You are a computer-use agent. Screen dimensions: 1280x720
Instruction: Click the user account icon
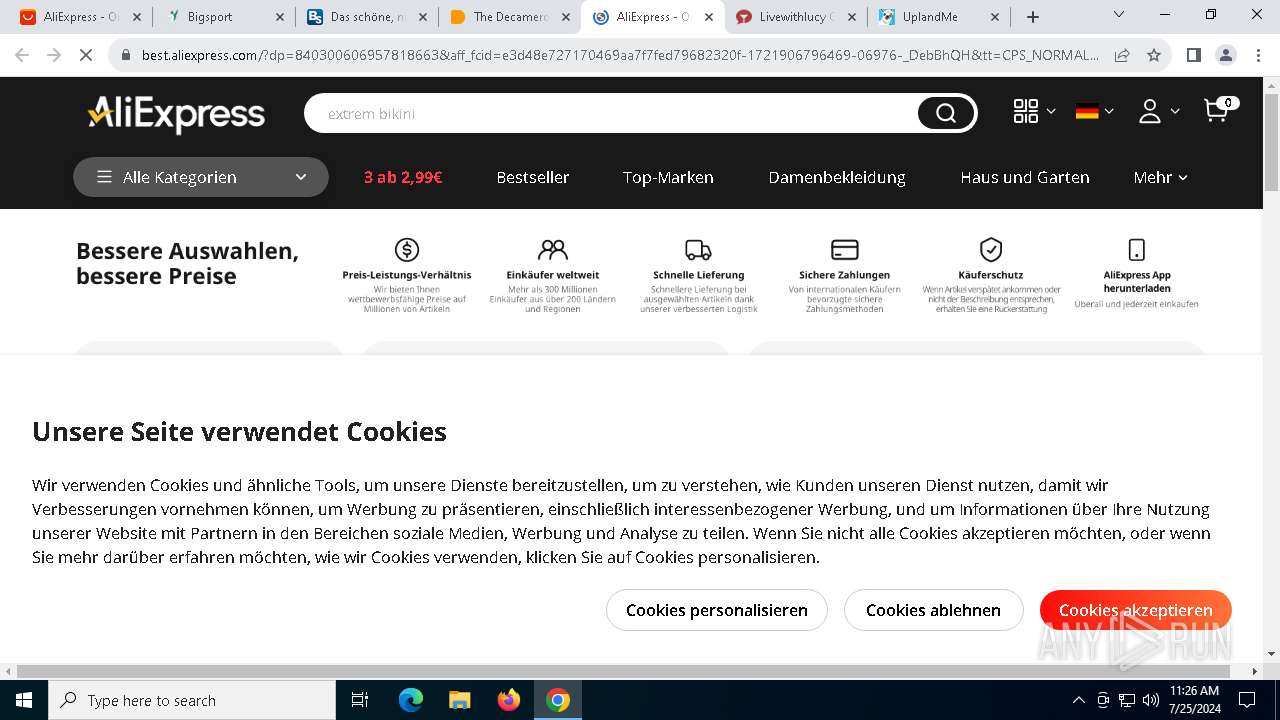tap(1150, 111)
